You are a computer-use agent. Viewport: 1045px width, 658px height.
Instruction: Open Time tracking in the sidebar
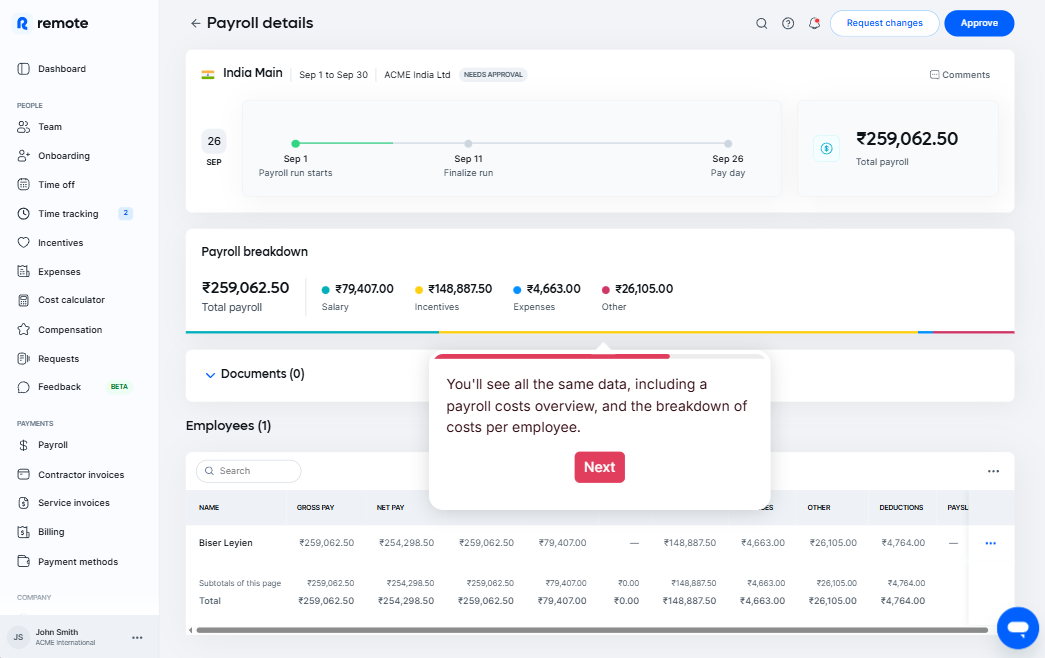pos(68,214)
